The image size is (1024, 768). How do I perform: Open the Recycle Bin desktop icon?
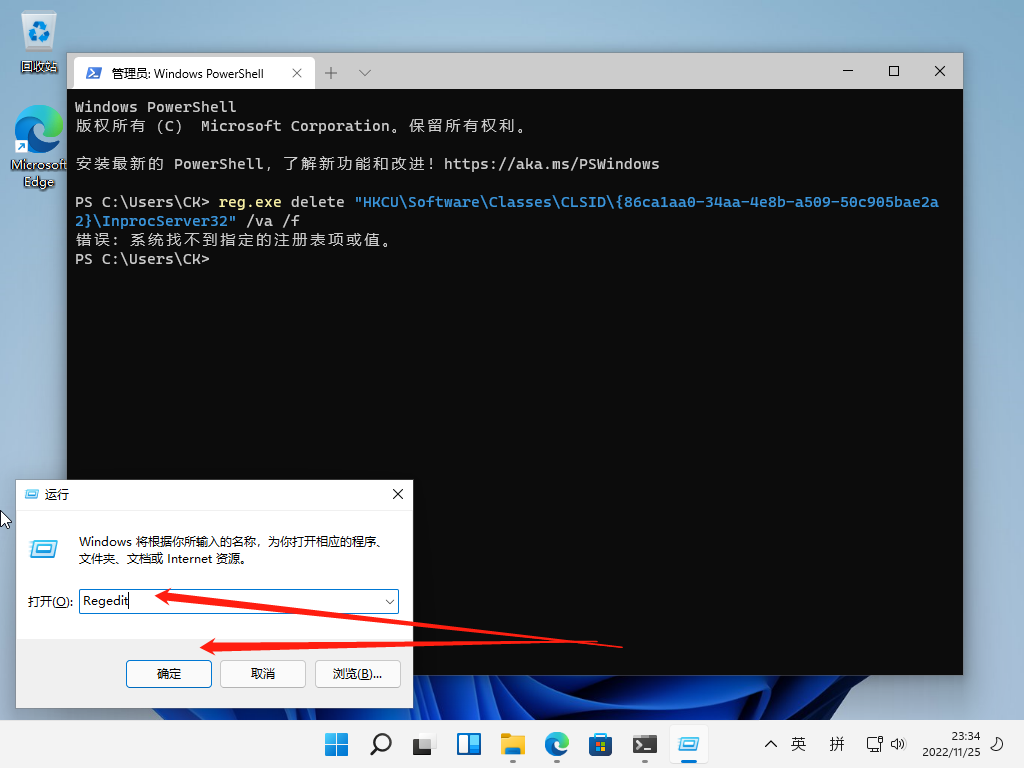[39, 40]
